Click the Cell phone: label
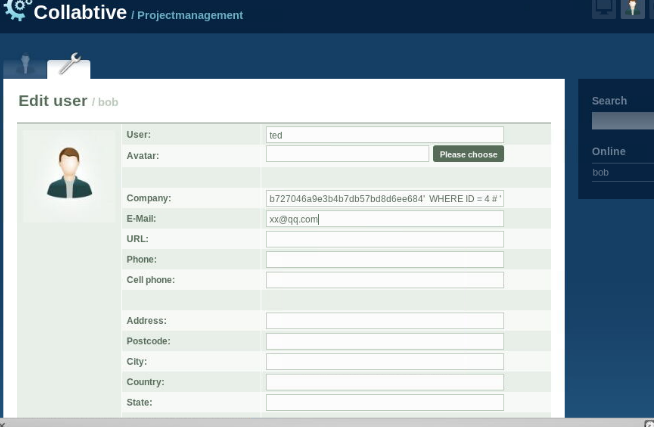The width and height of the screenshot is (654, 427). pos(151,280)
